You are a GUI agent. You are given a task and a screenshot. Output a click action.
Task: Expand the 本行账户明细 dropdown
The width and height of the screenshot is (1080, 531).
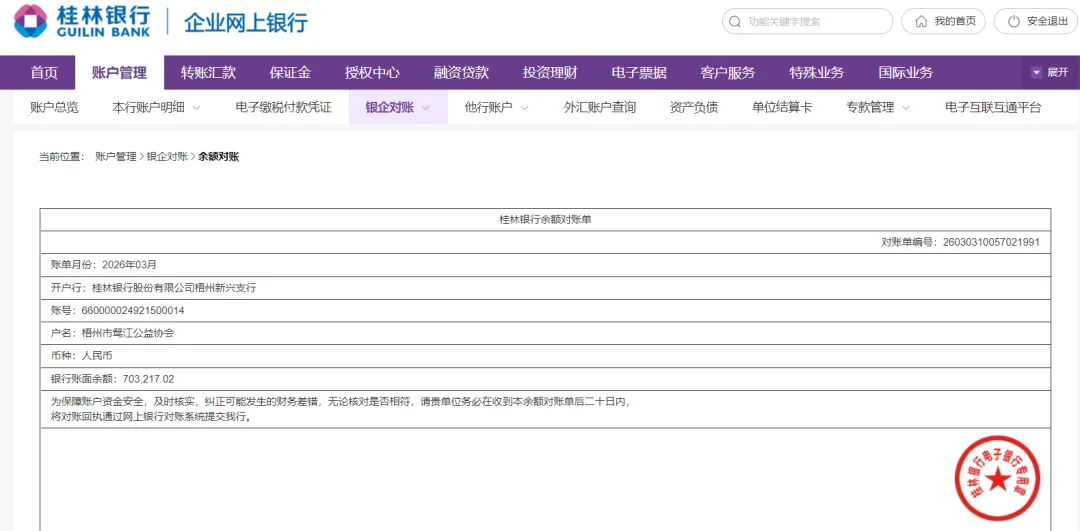pyautogui.click(x=156, y=107)
